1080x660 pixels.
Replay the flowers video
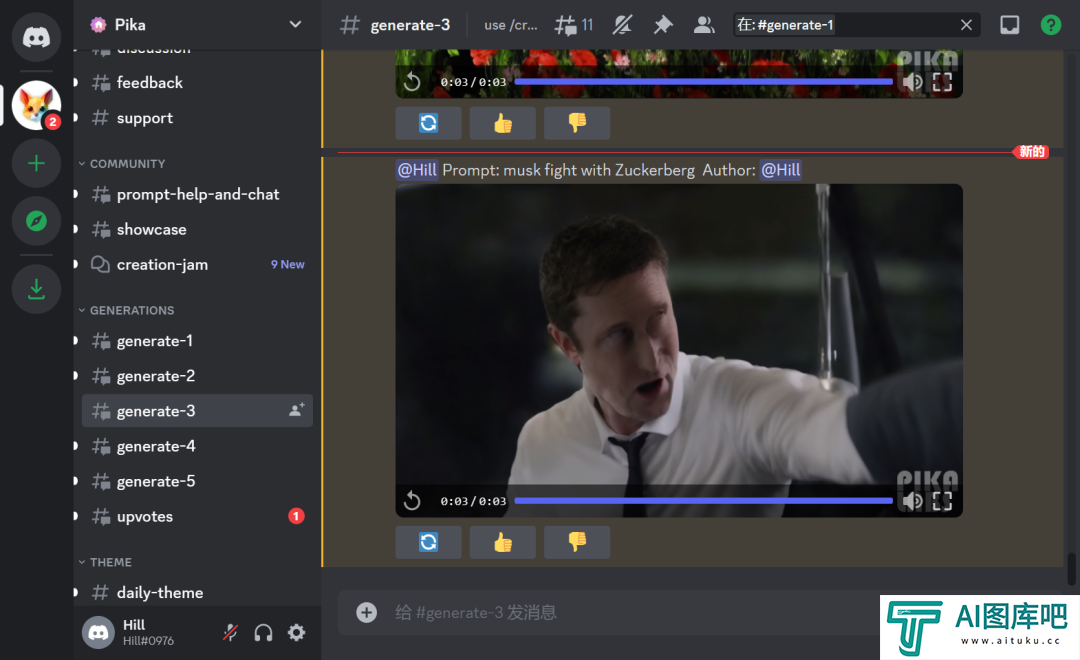click(412, 82)
